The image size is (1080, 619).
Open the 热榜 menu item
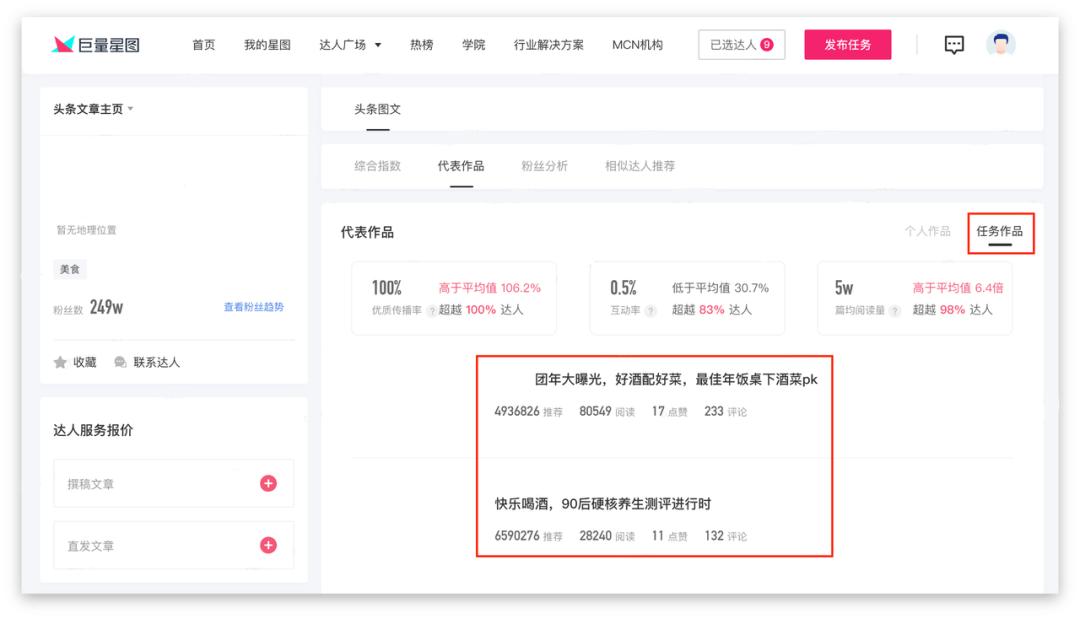tap(421, 44)
